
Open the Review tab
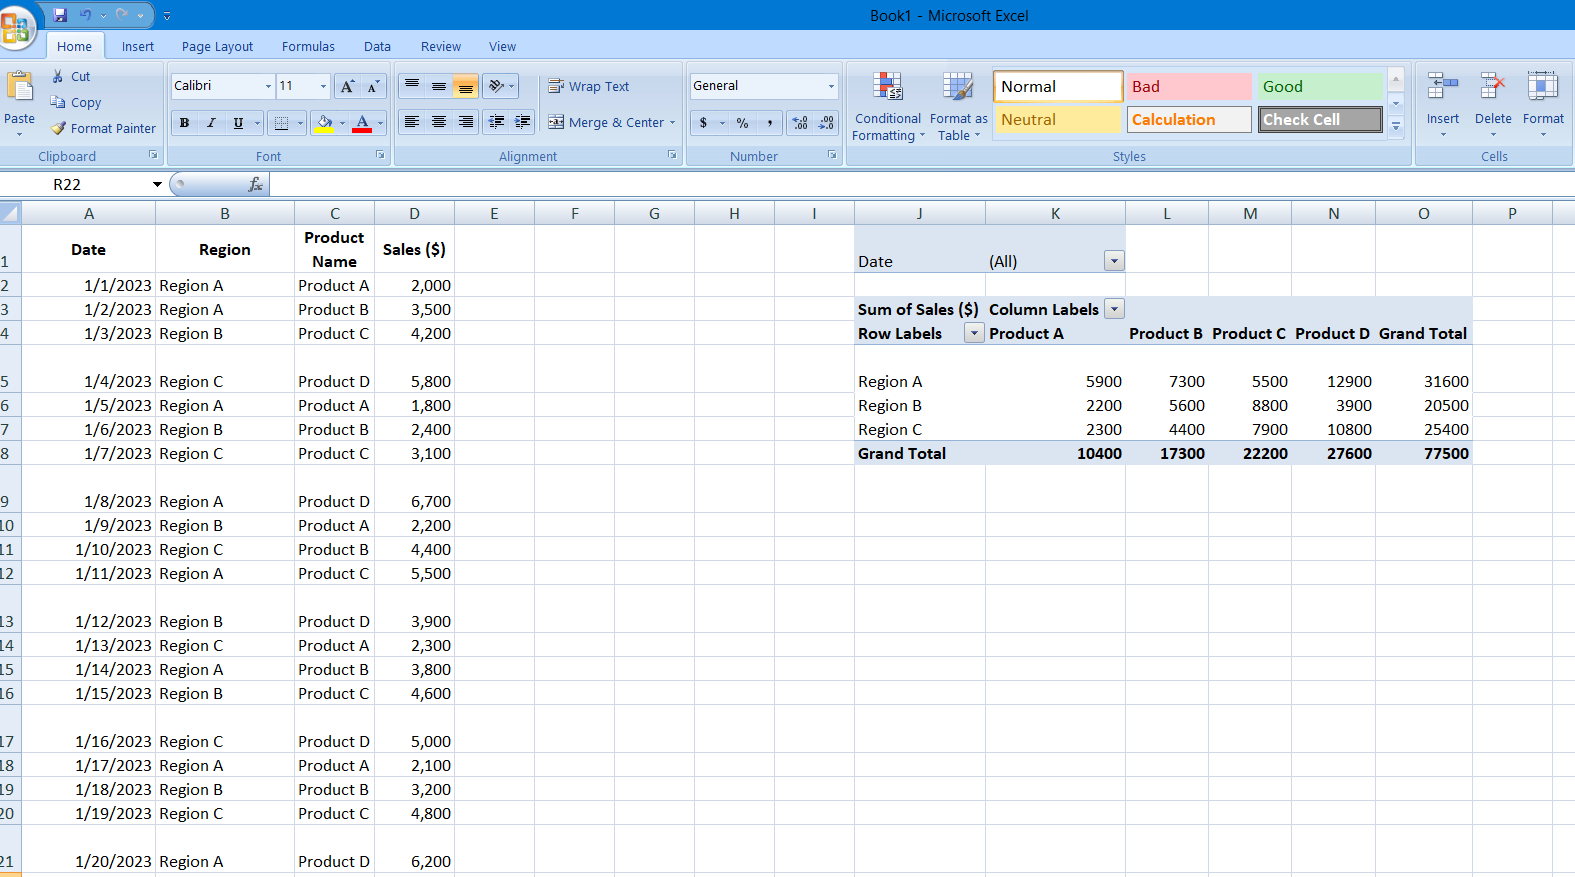(x=441, y=46)
